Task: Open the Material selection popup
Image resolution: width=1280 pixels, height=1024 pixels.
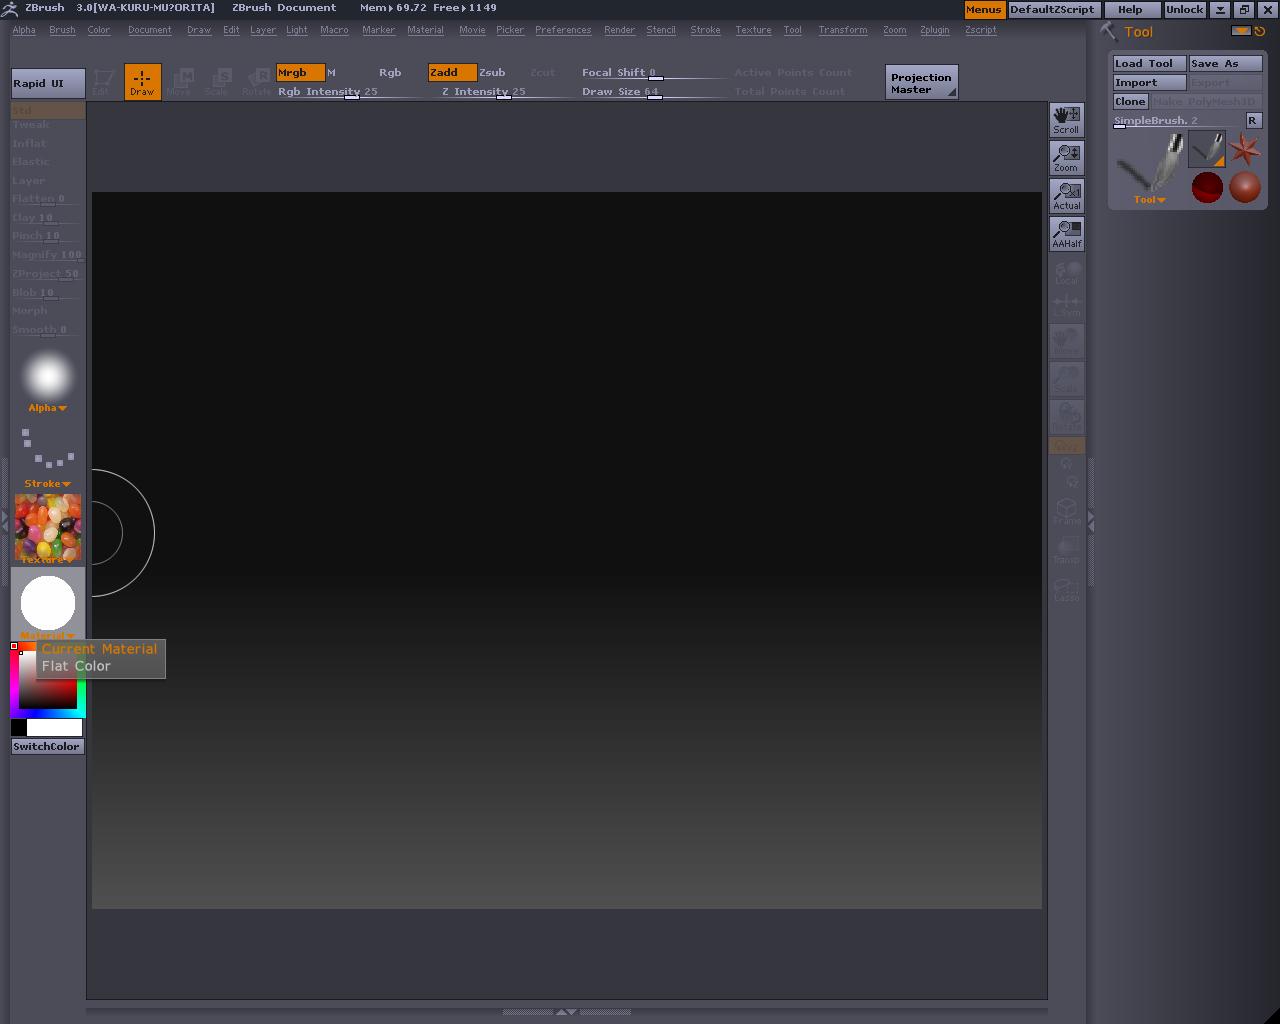Action: [47, 606]
